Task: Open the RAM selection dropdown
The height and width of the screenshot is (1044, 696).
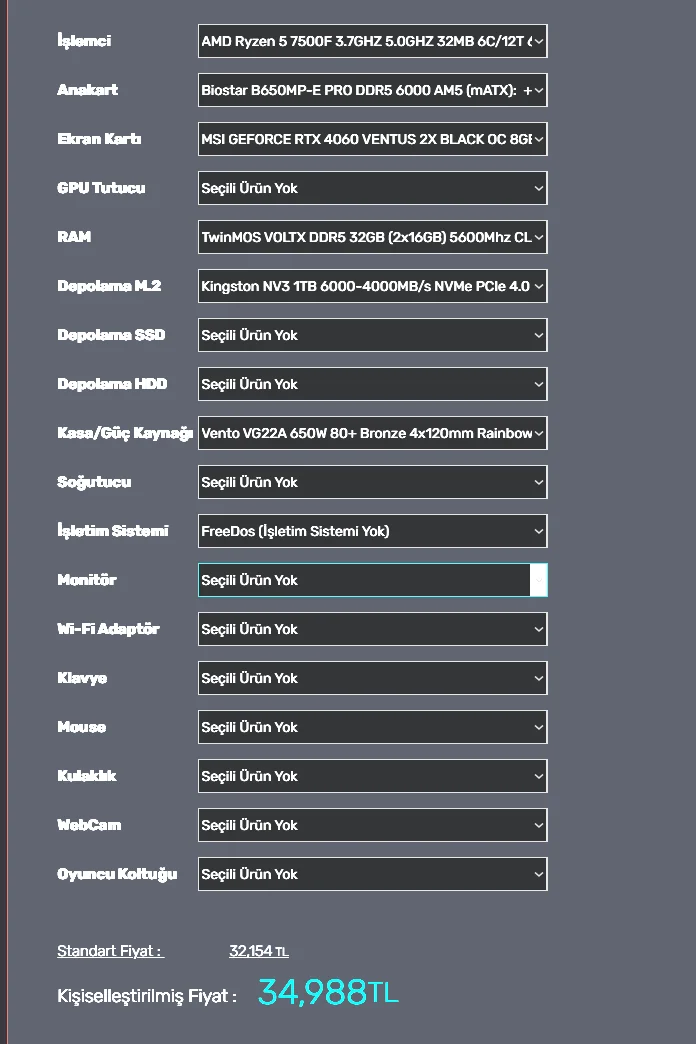Action: pyautogui.click(x=372, y=237)
